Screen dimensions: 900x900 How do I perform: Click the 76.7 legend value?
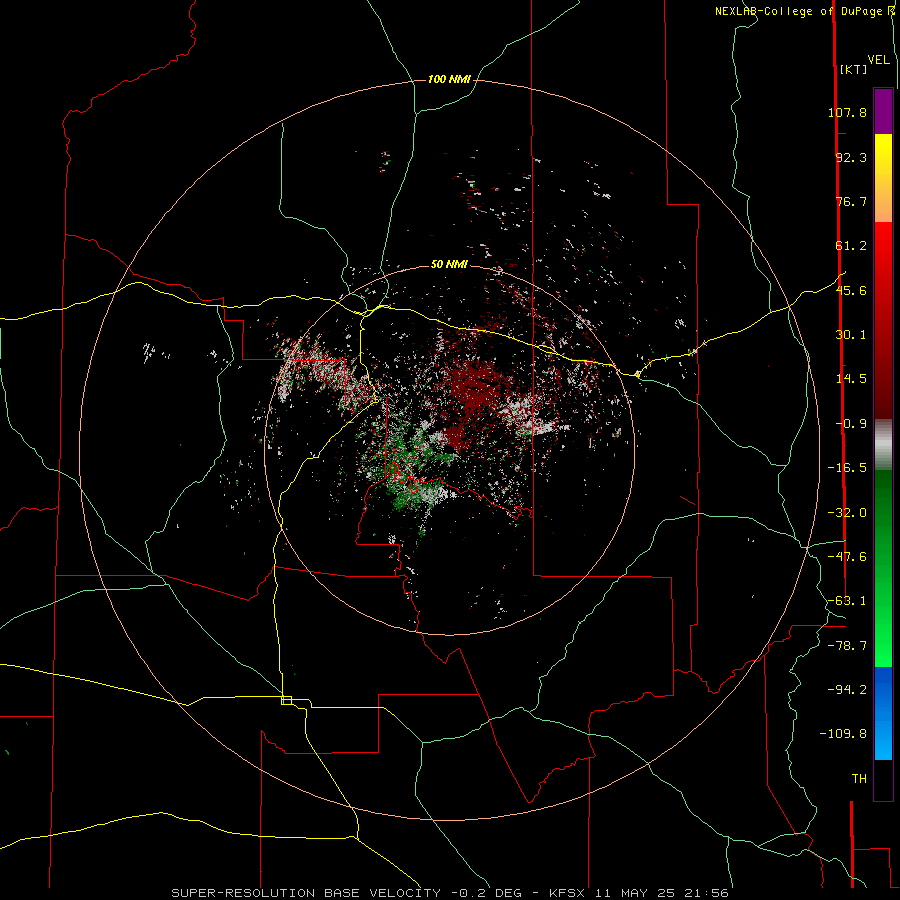[851, 201]
